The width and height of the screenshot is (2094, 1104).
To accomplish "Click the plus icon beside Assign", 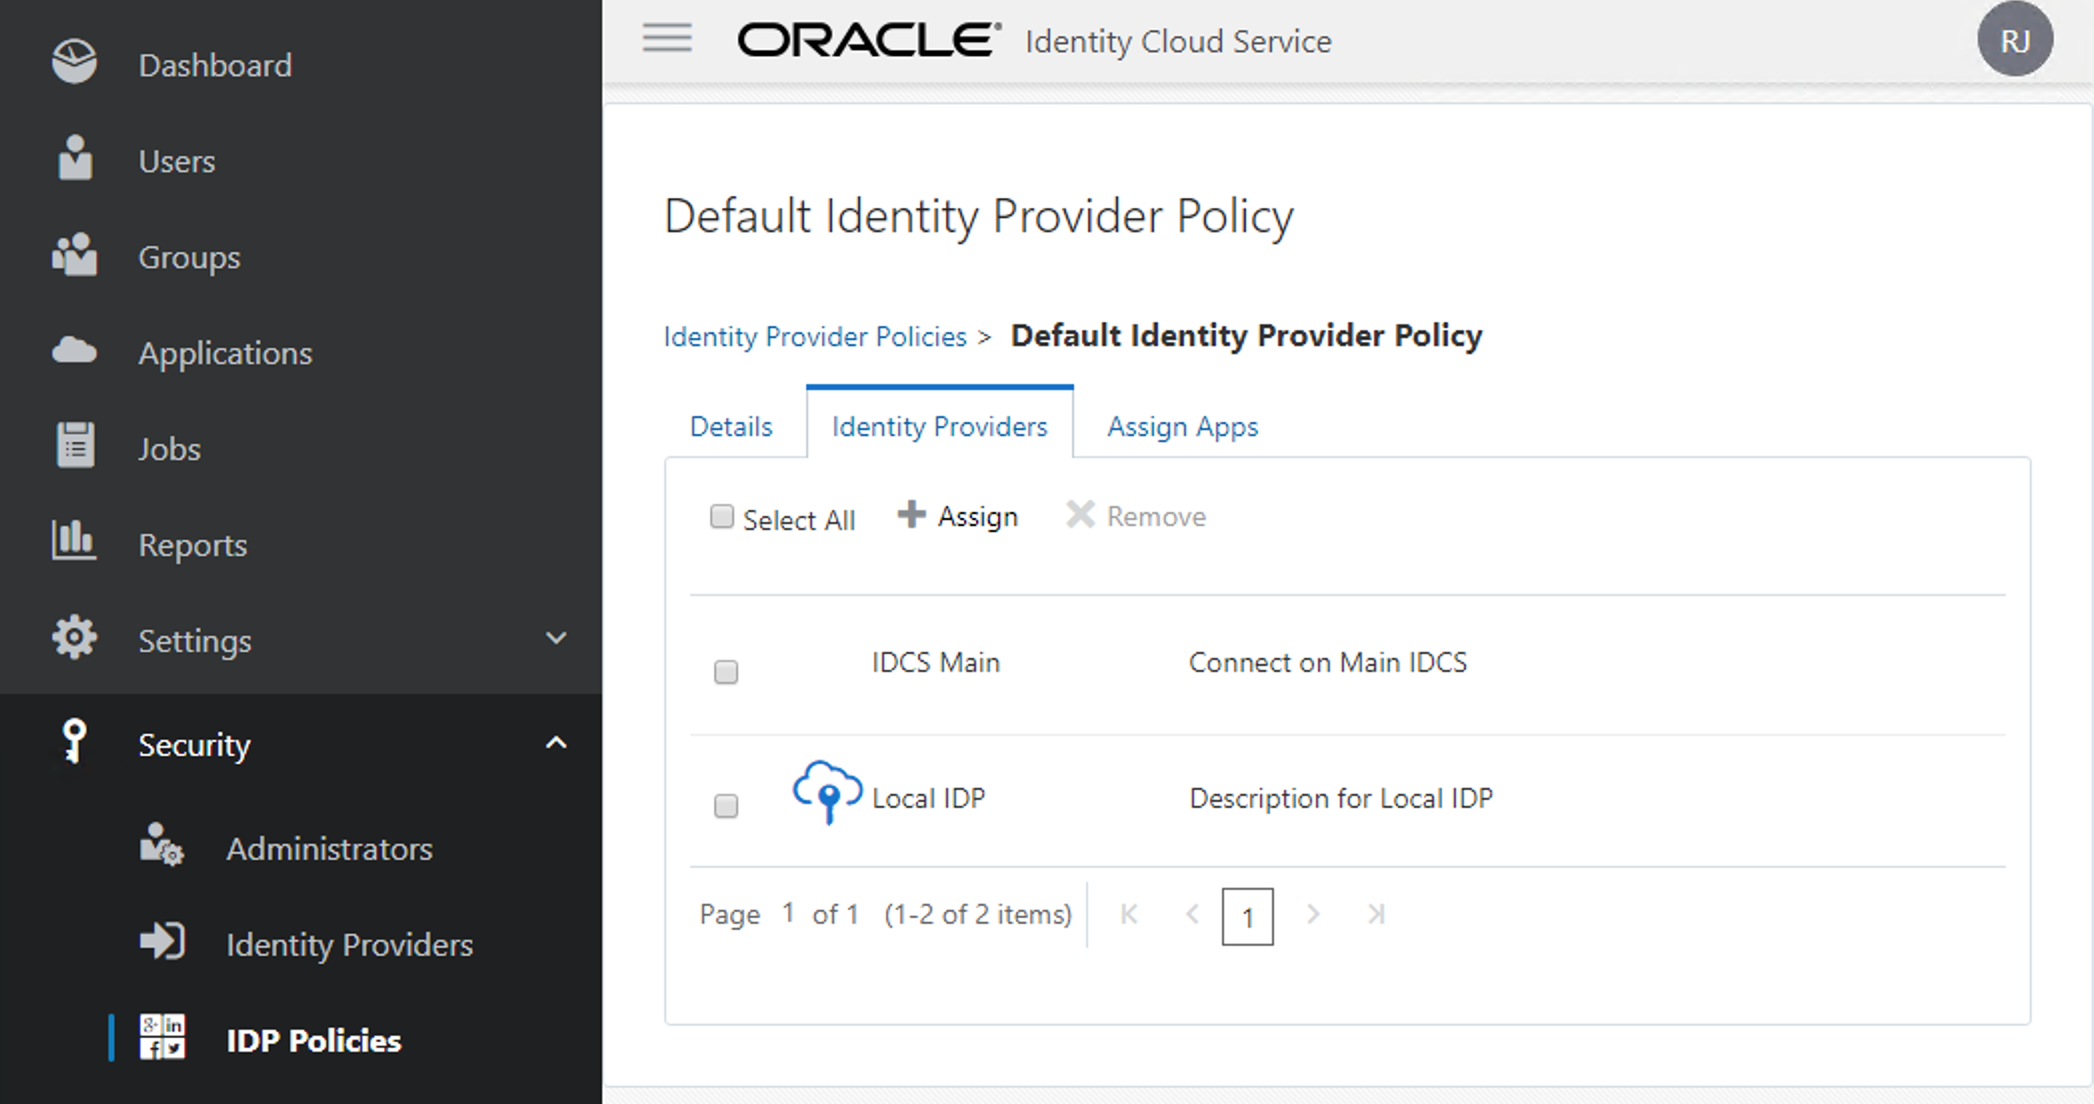I will [x=911, y=514].
